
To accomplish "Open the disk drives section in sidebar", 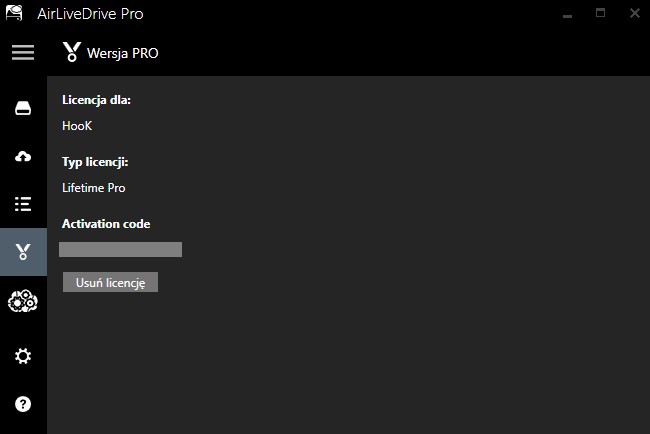I will [23, 108].
